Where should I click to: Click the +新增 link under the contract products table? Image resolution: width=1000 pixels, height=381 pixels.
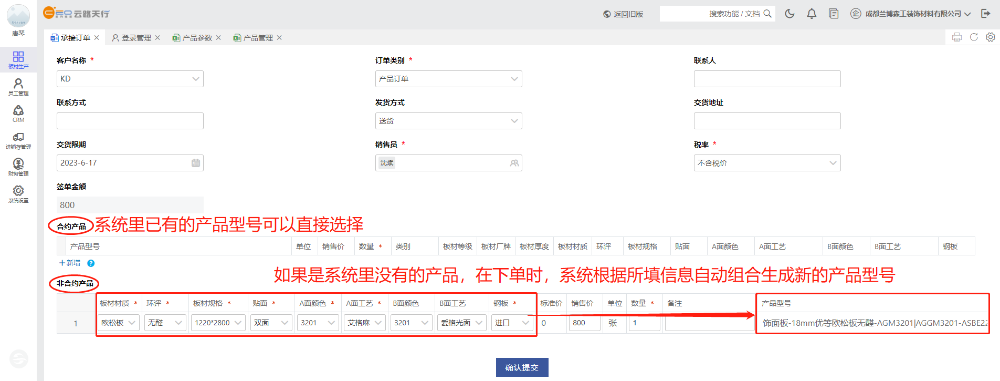(x=71, y=262)
